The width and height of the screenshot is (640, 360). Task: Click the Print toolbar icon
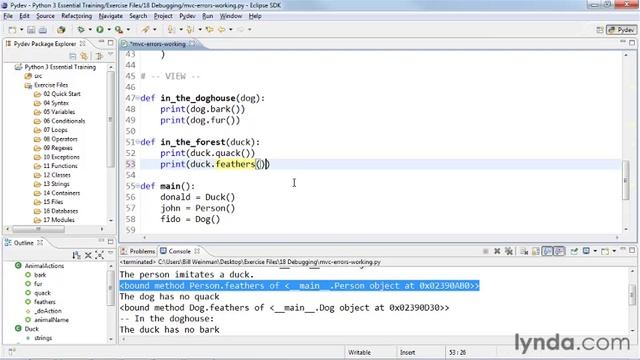(x=42, y=30)
